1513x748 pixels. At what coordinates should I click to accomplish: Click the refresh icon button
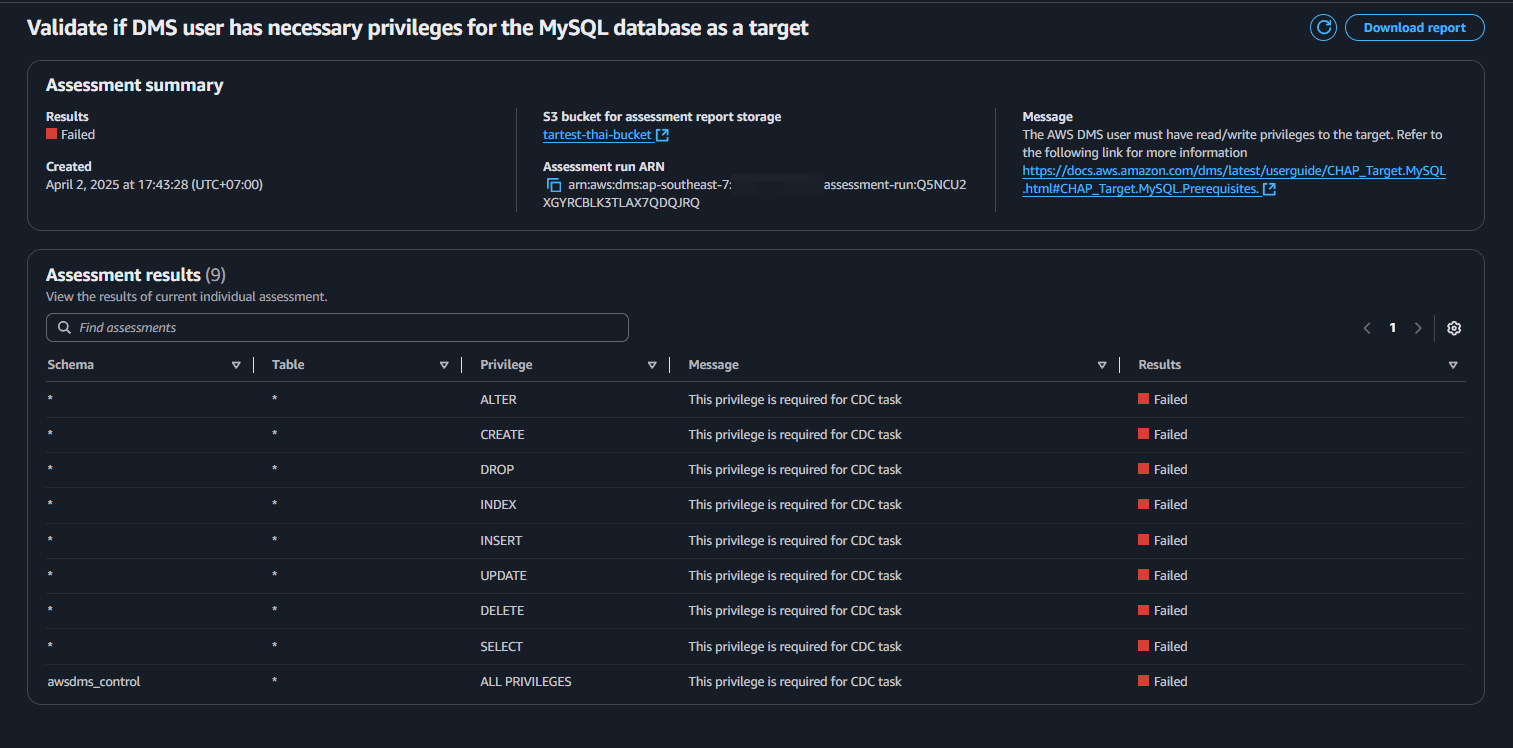1323,28
